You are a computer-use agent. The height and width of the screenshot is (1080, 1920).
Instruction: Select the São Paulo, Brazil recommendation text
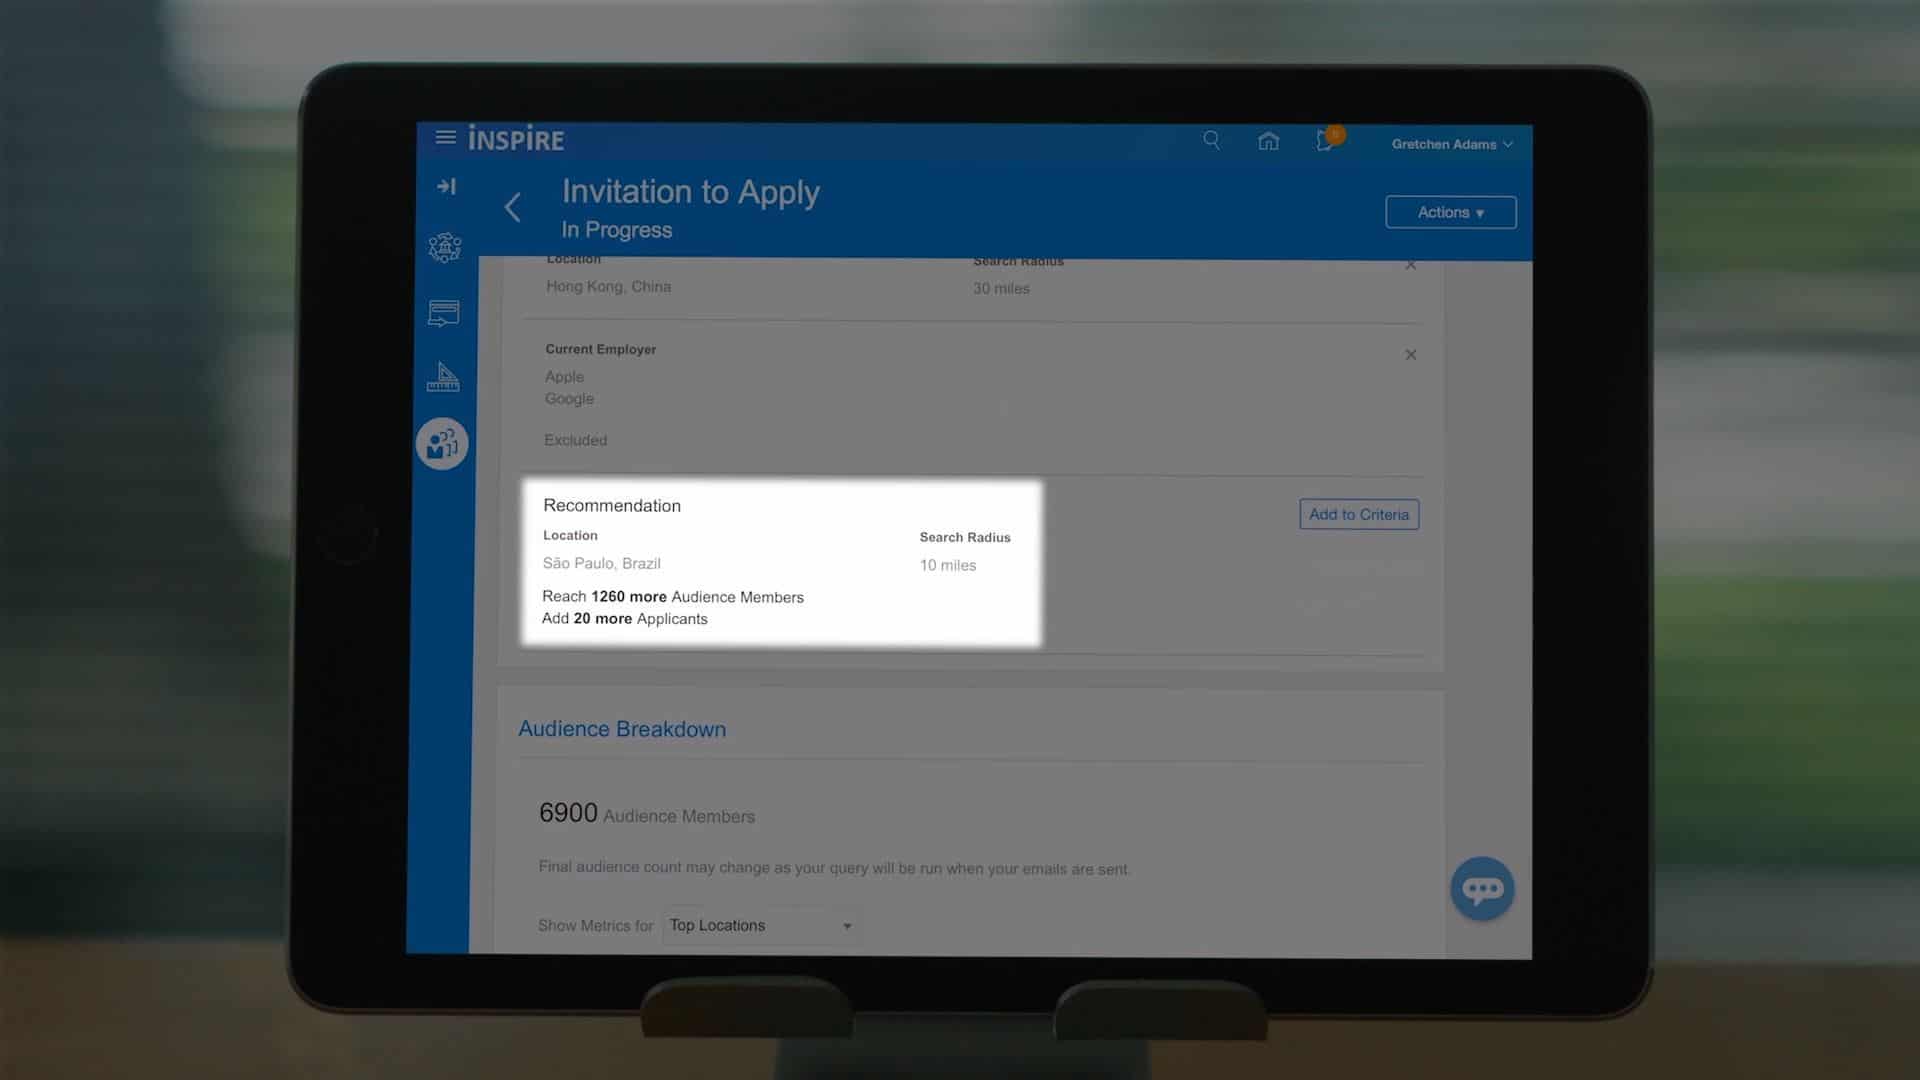(x=601, y=563)
